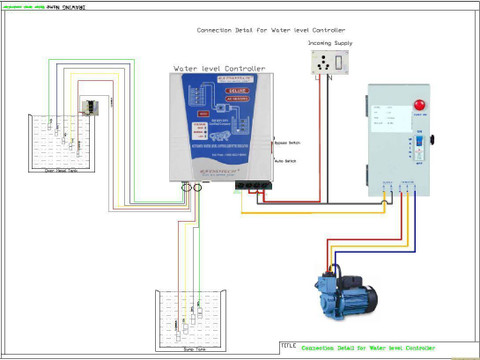480x360 pixels.
Task: Click the 'Over Head Tank' label
Action: click(61, 171)
